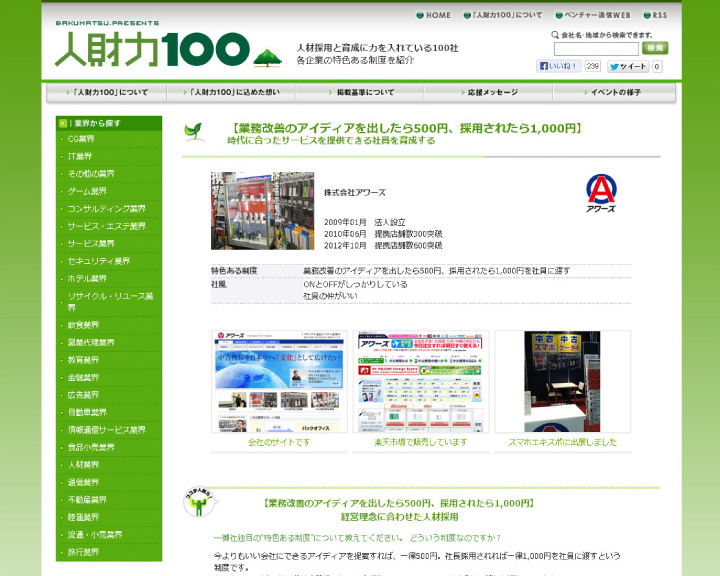The image size is (720, 576).
Task: Click the tweet count box showing 0
Action: tap(657, 67)
